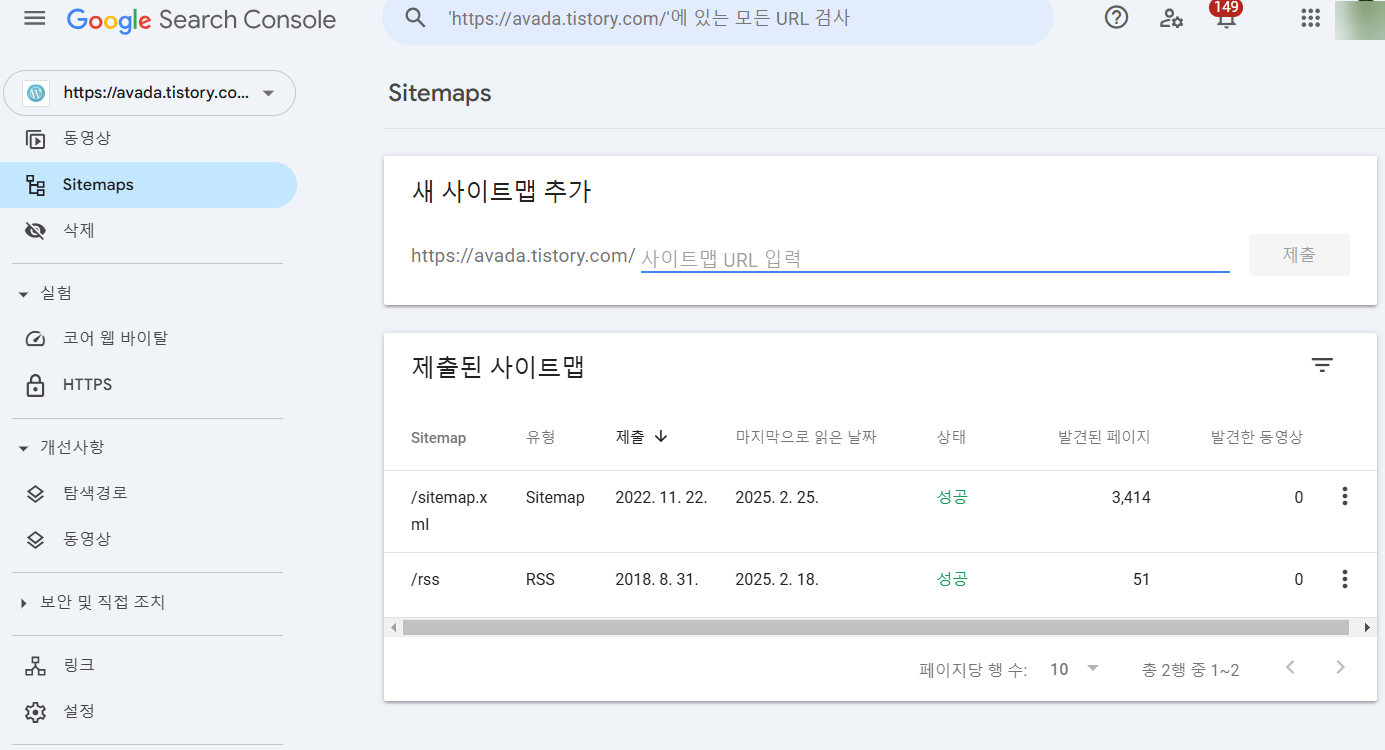Open the /sitemap.xml row
This screenshot has width=1385, height=750.
tap(880, 511)
